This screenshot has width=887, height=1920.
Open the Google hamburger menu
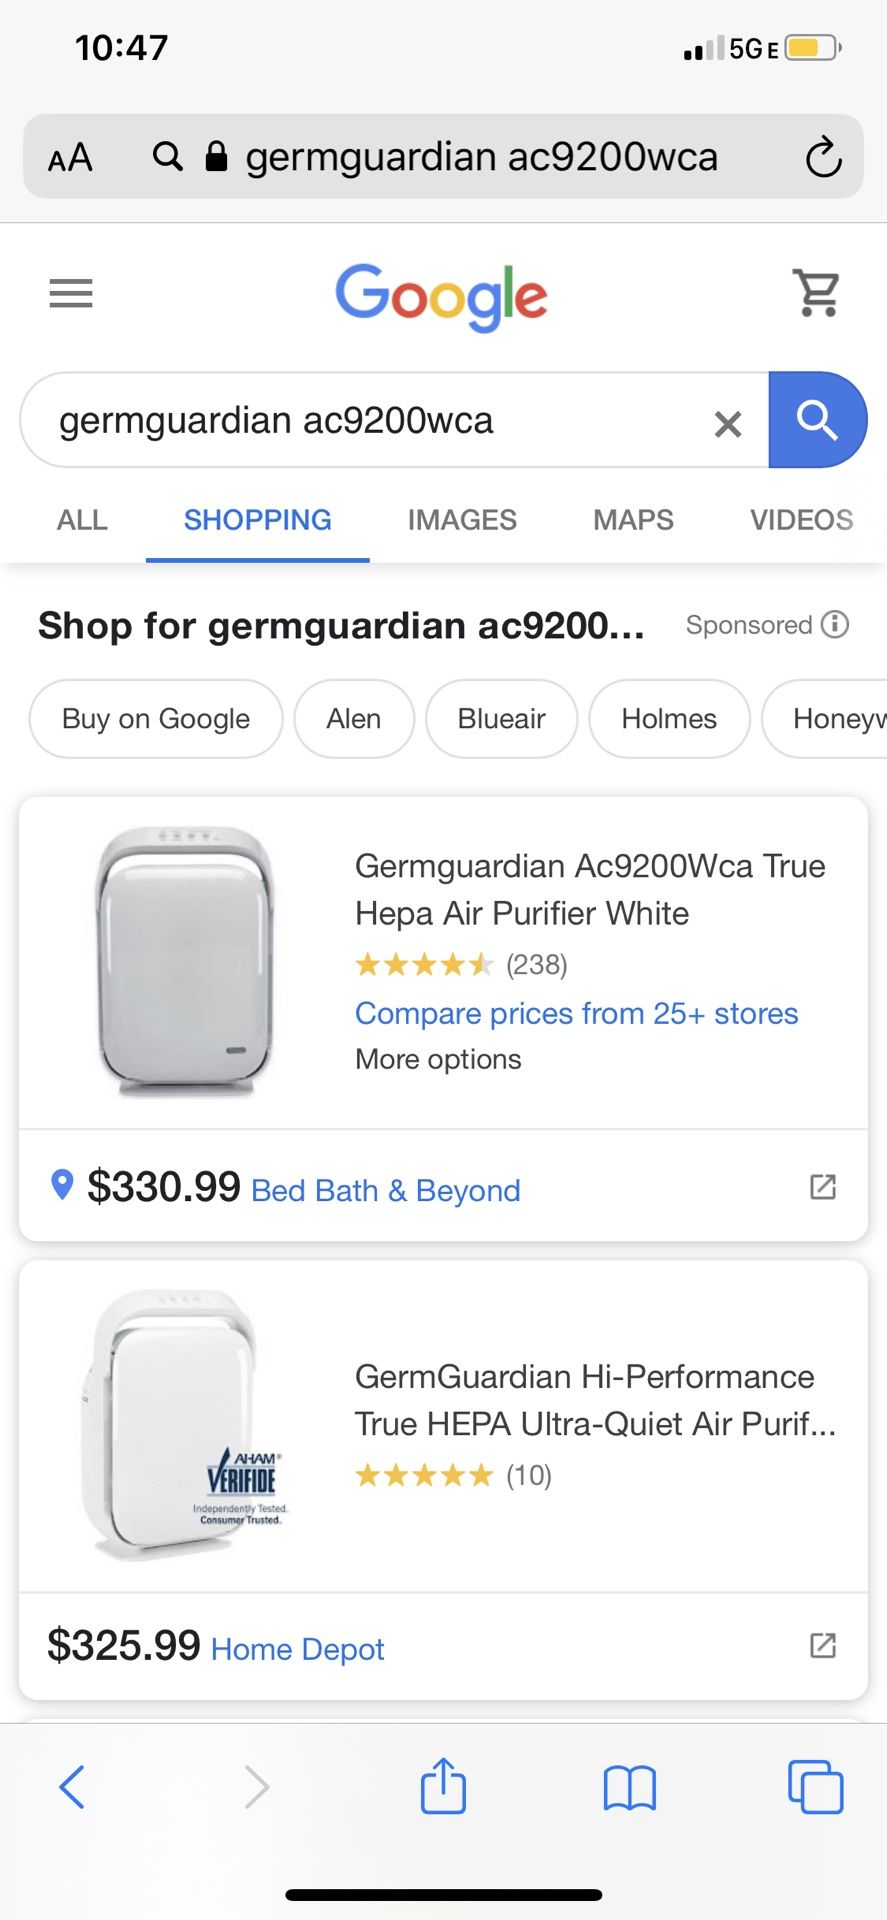coord(71,293)
